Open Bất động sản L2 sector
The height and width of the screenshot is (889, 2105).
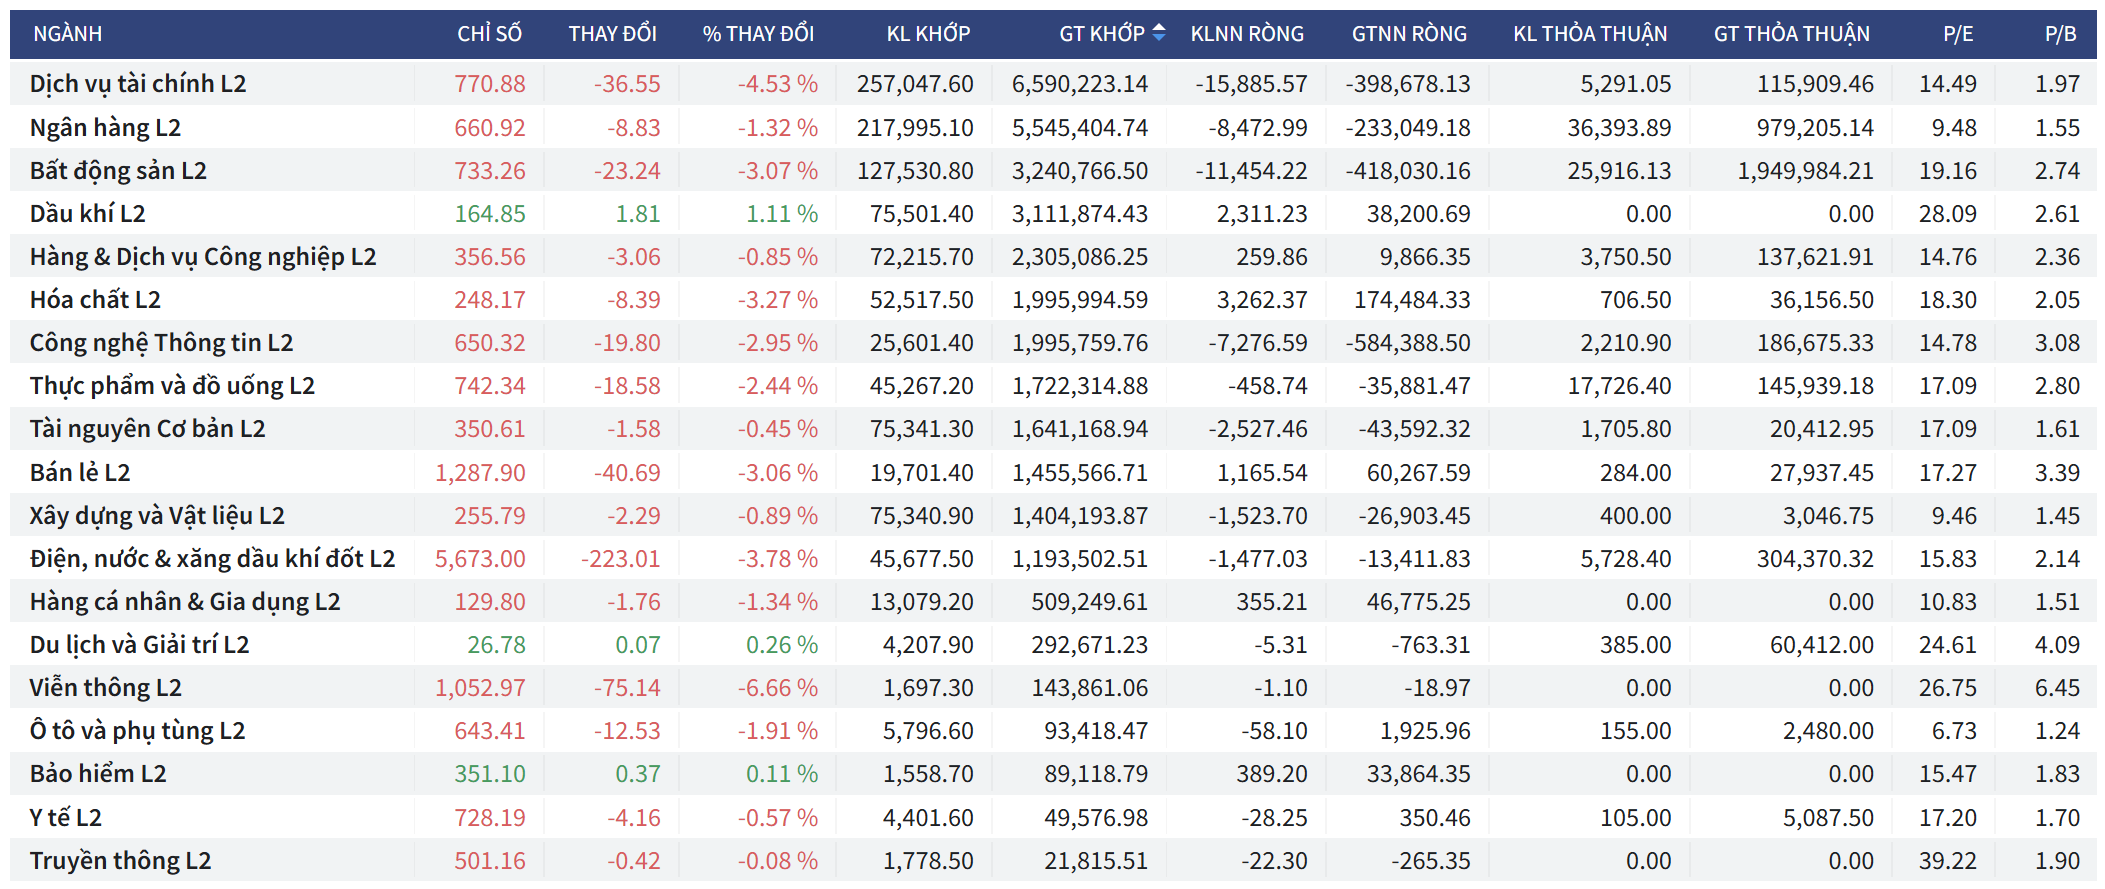click(x=118, y=171)
